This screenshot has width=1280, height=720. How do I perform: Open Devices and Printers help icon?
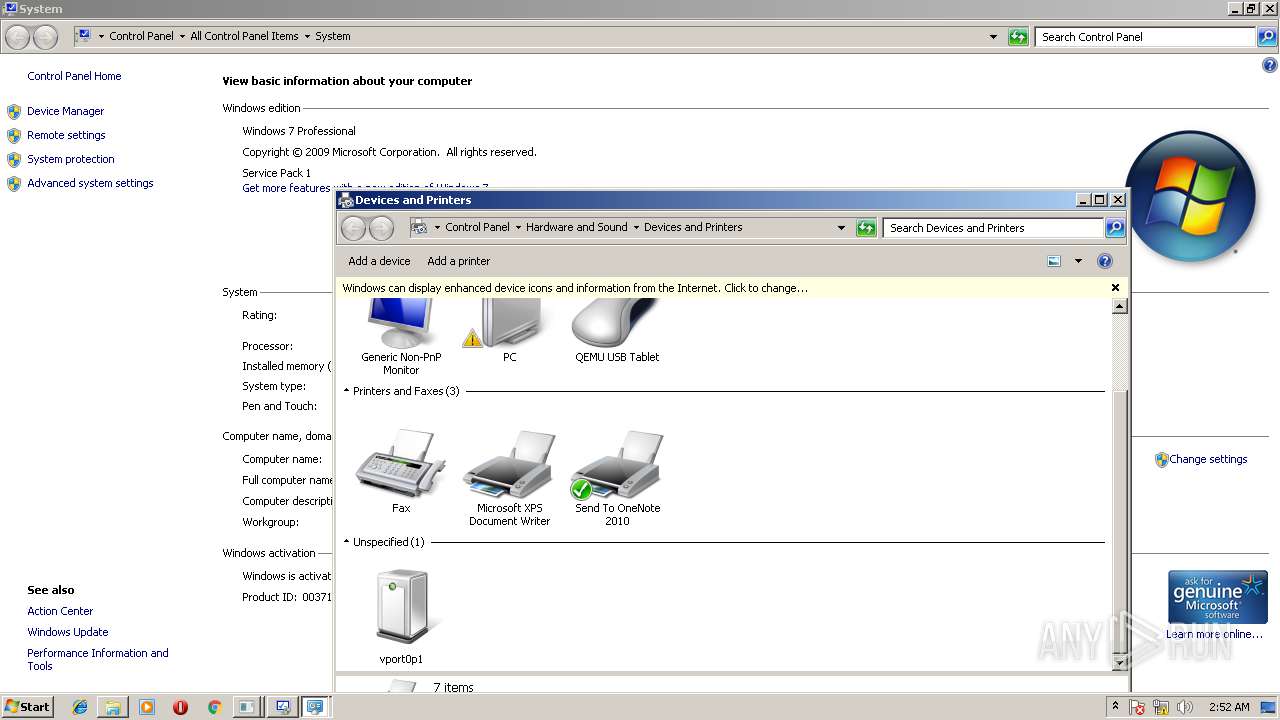1105,261
